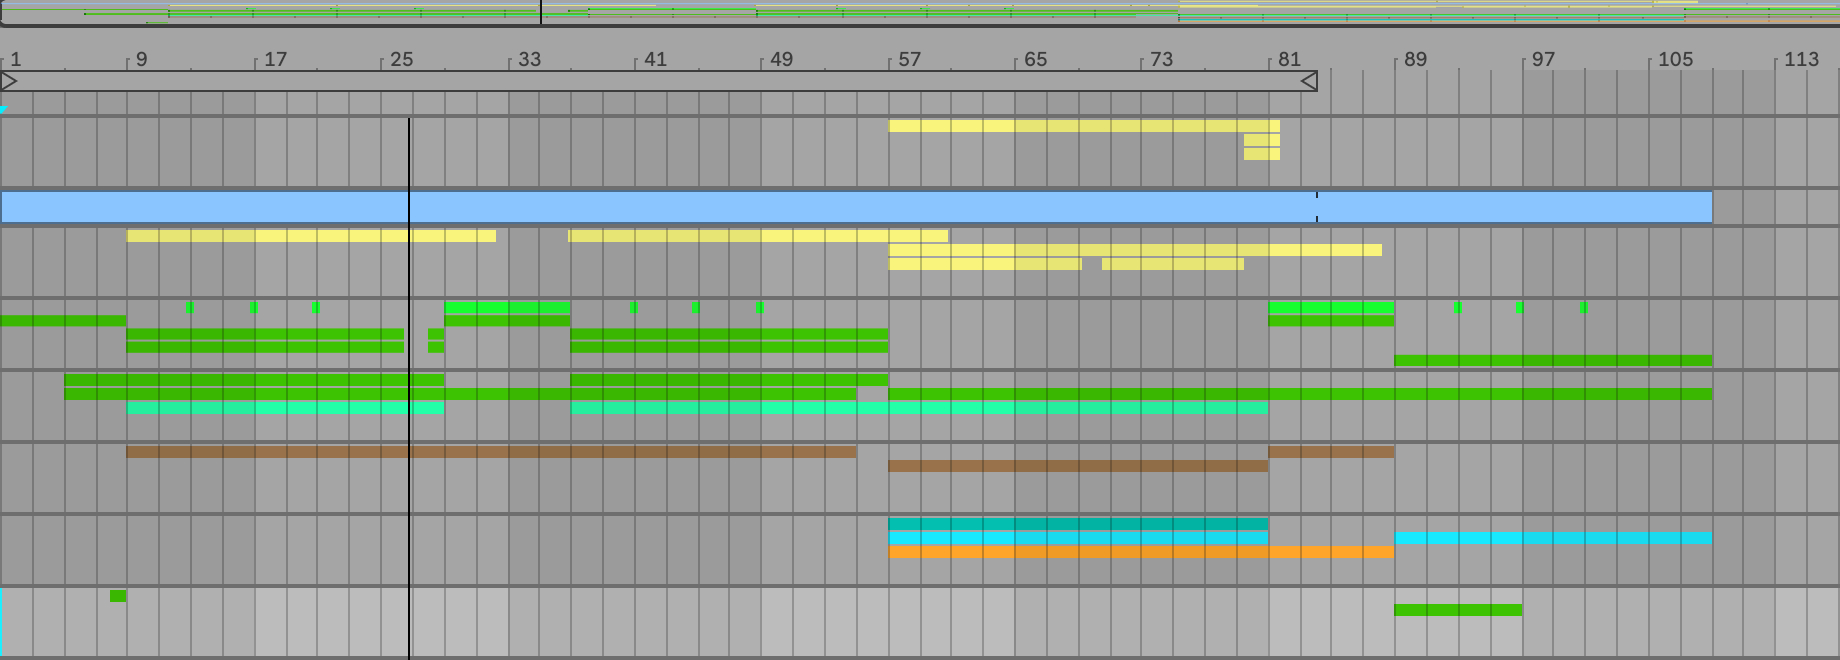Select the bright green clip starting at bar 29

(507, 308)
